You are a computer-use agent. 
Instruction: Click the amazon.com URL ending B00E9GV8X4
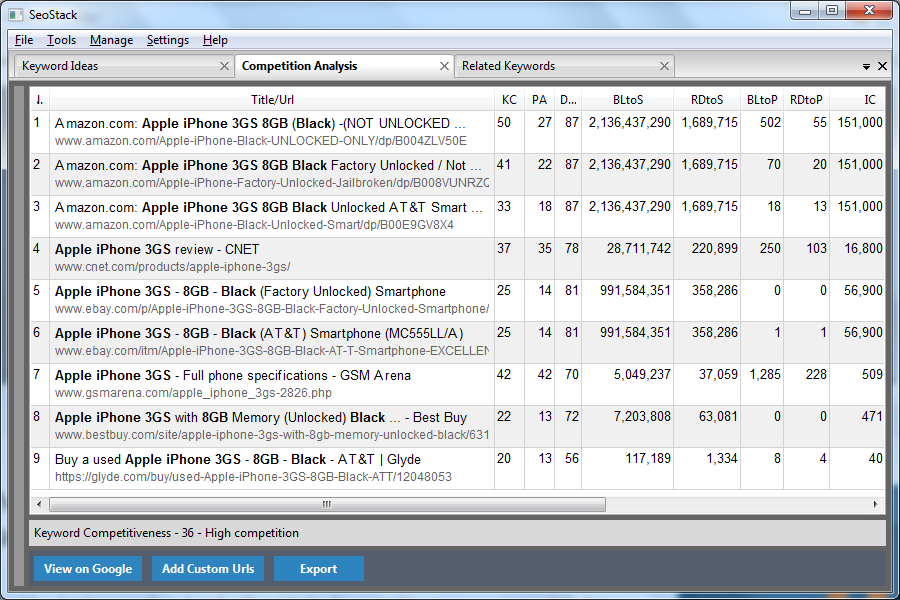coord(254,225)
